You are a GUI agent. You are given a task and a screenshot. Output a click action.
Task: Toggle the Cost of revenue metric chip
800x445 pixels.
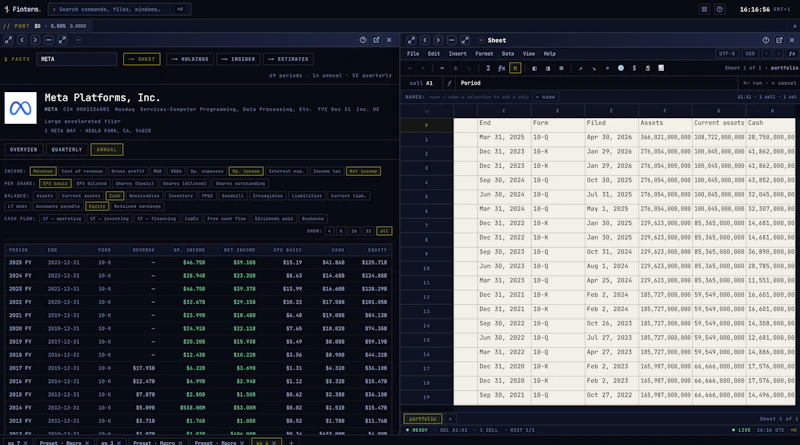coord(82,171)
